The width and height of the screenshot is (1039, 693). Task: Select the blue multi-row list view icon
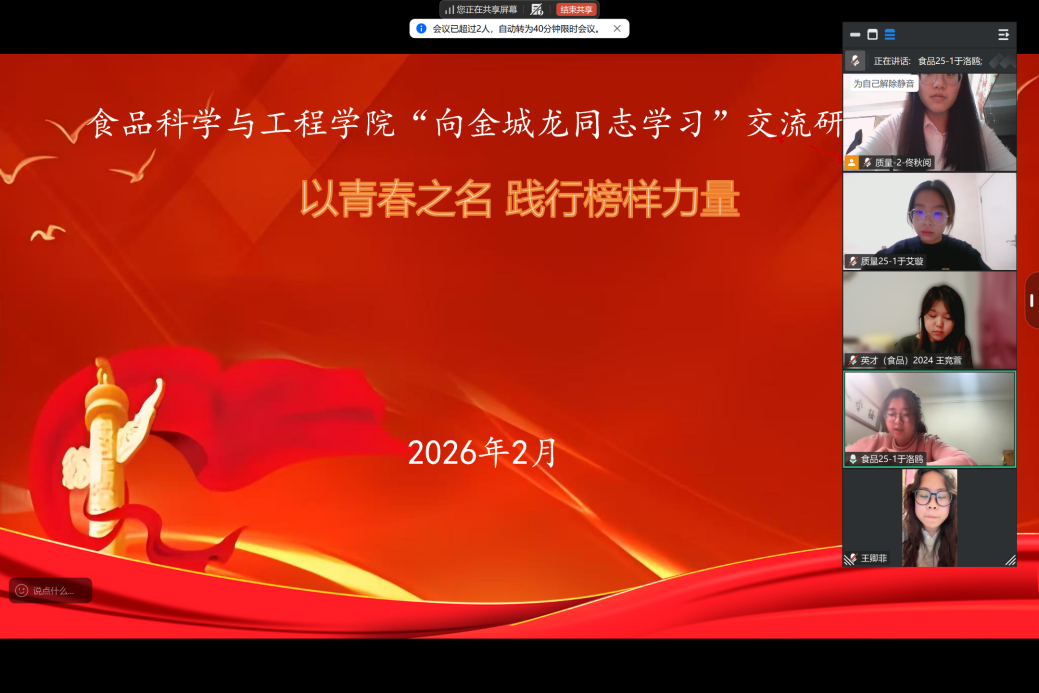pyautogui.click(x=889, y=34)
